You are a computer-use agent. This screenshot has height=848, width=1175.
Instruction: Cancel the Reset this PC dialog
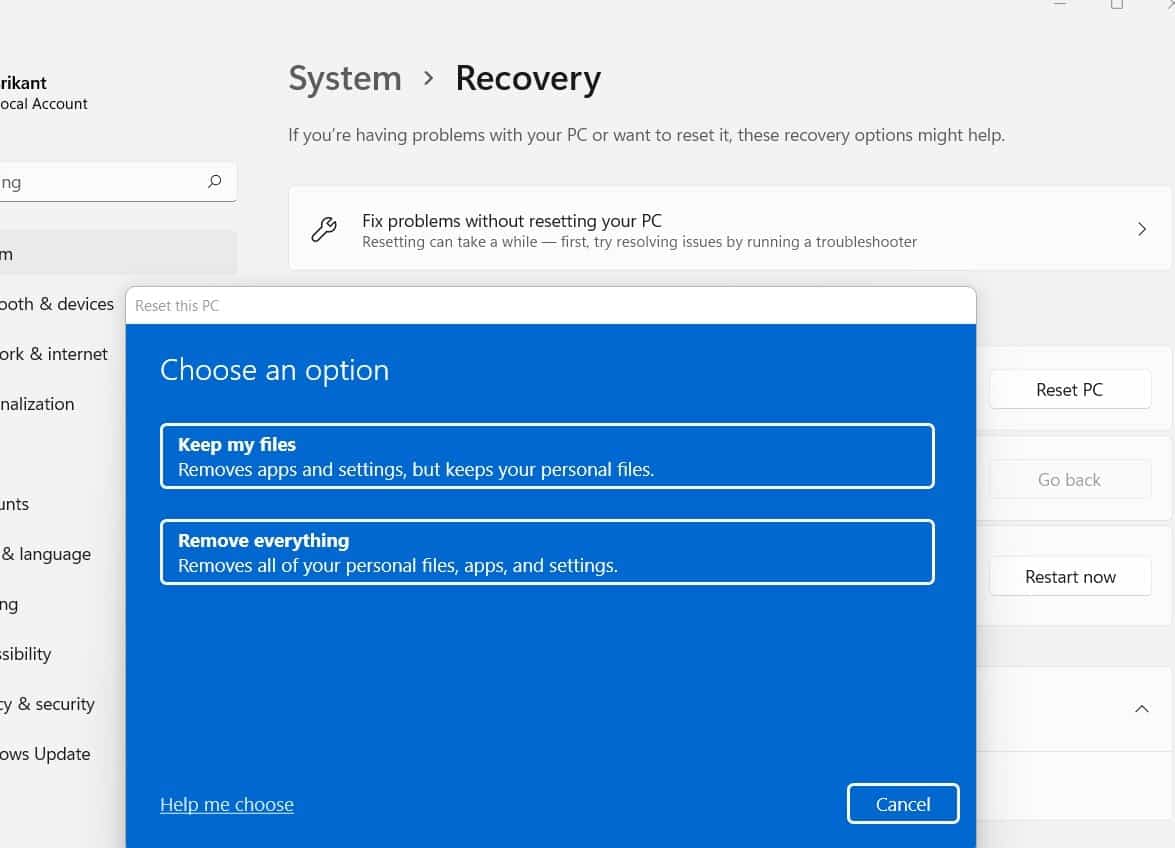(x=902, y=803)
